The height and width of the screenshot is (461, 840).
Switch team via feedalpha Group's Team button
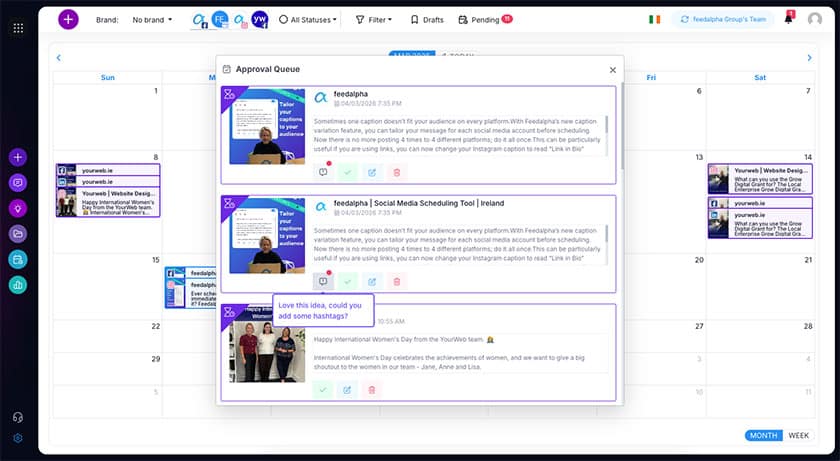[x=725, y=19]
